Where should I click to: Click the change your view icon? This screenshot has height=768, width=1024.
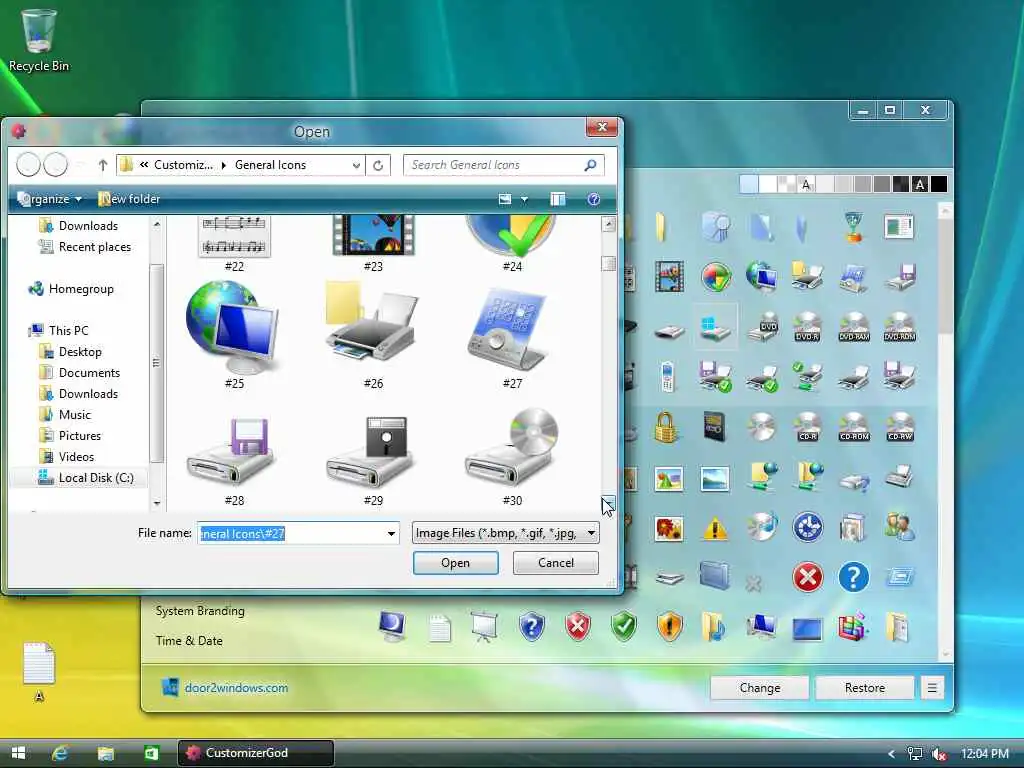coord(505,199)
